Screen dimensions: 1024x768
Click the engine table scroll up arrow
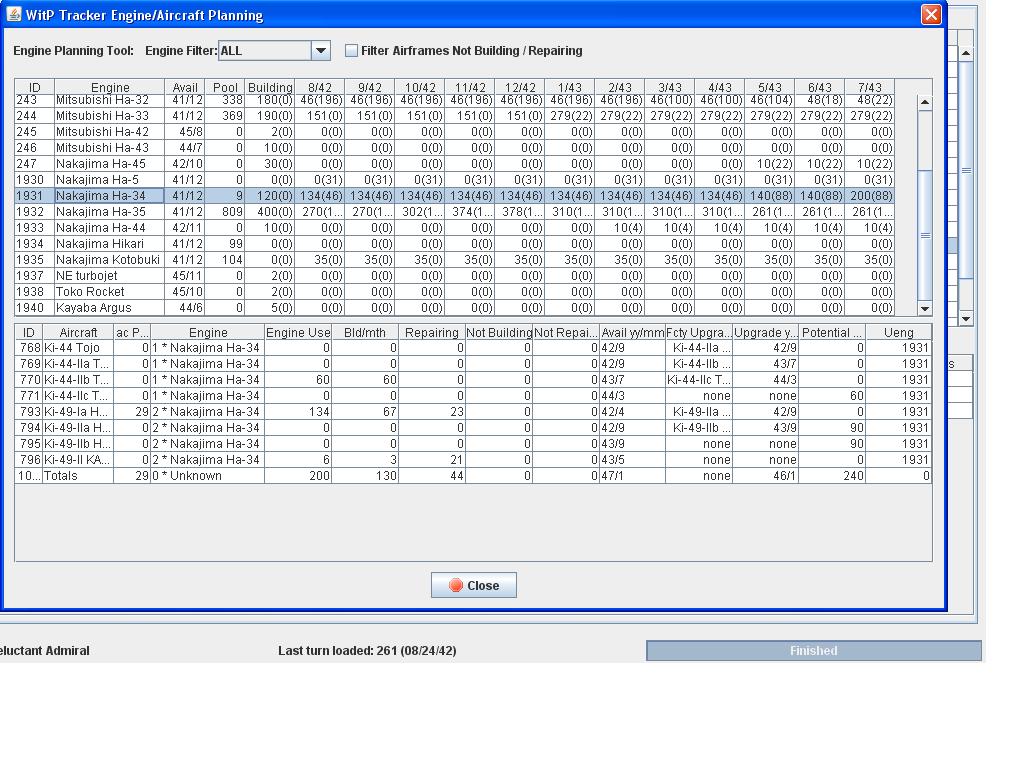point(925,103)
